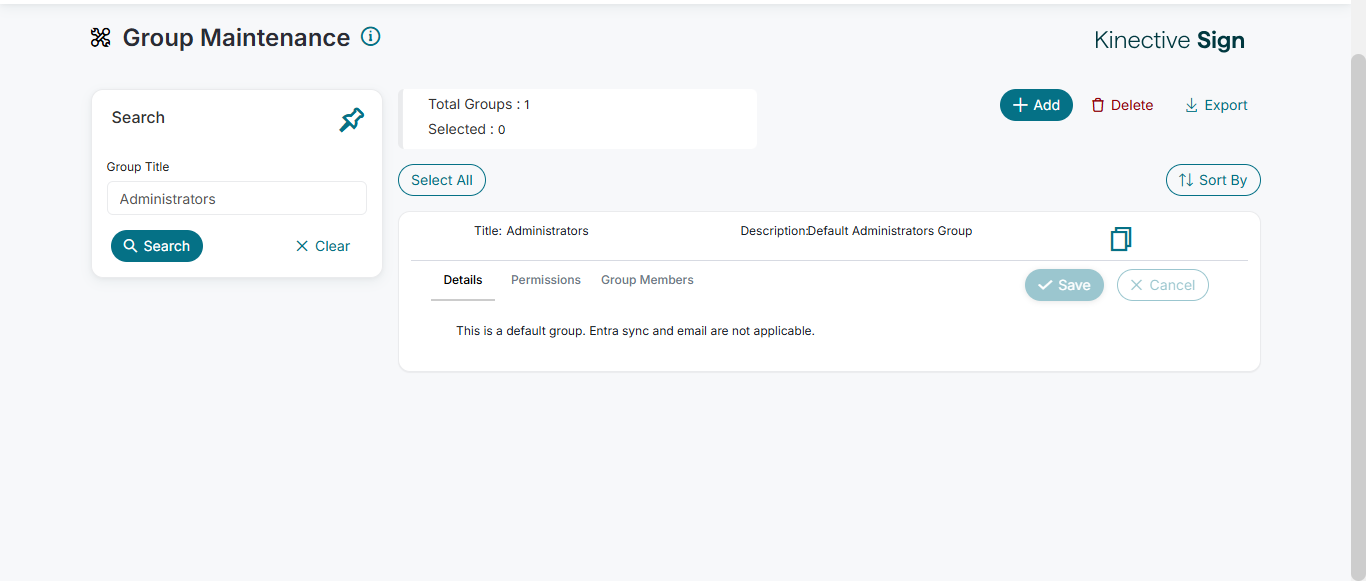This screenshot has height=581, width=1366.
Task: Click the Group Maintenance title icon
Action: pos(100,38)
